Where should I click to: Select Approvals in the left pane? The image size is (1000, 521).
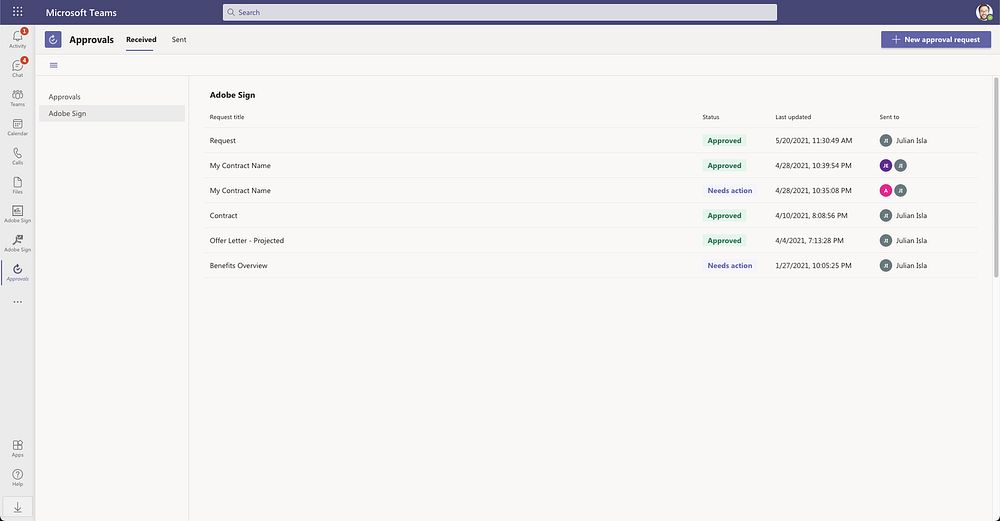point(112,97)
